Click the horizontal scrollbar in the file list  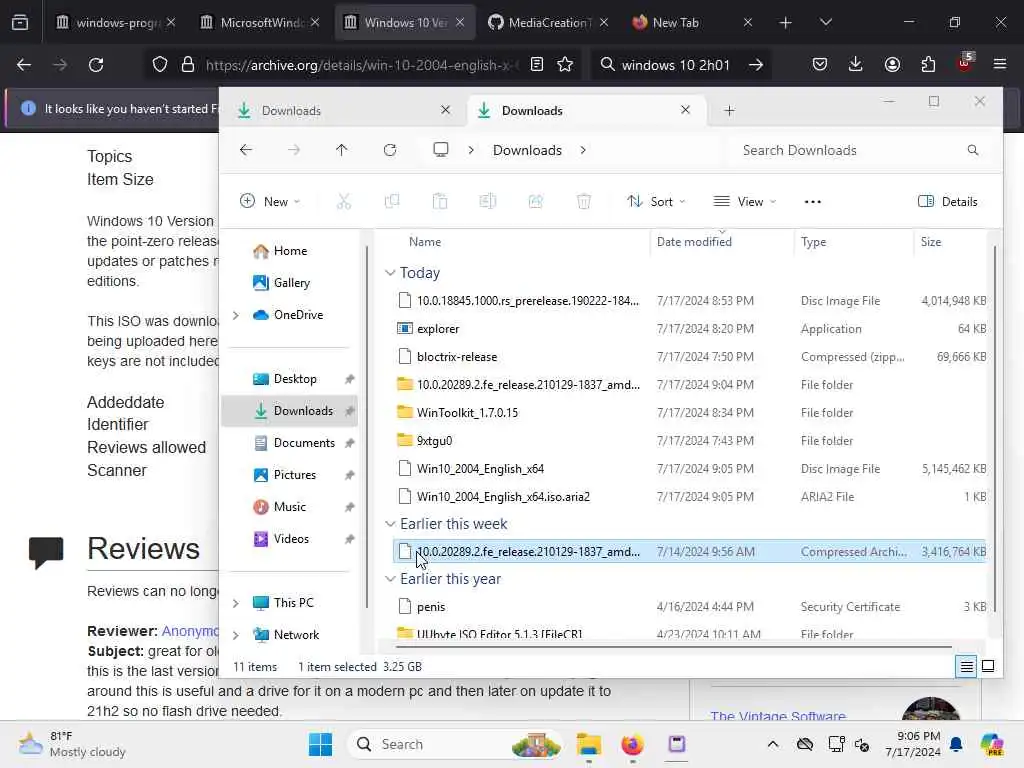tap(673, 647)
